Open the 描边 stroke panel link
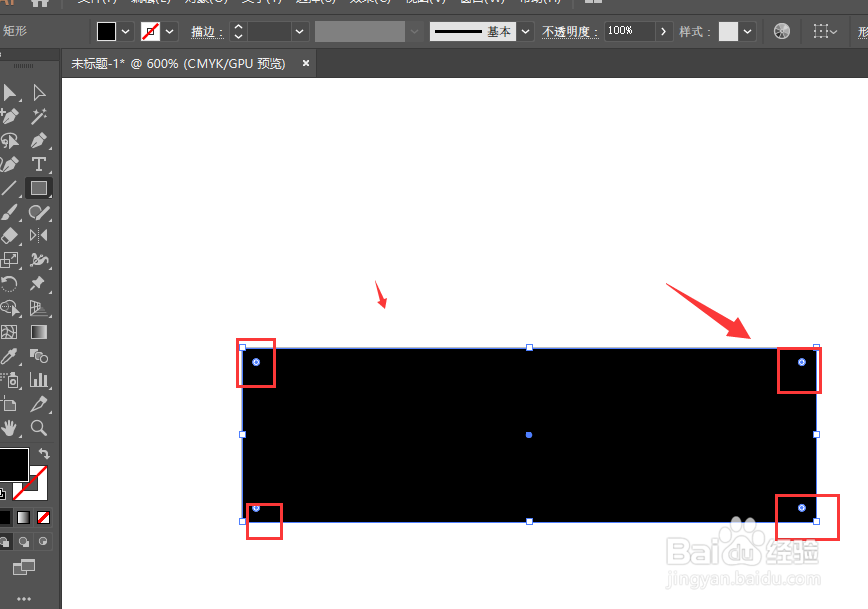 208,32
